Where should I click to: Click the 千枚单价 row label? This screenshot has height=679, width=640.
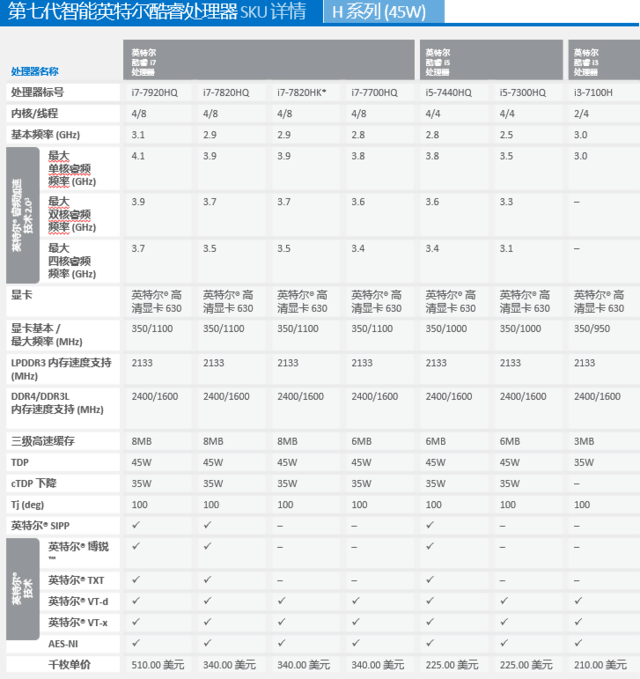click(69, 665)
